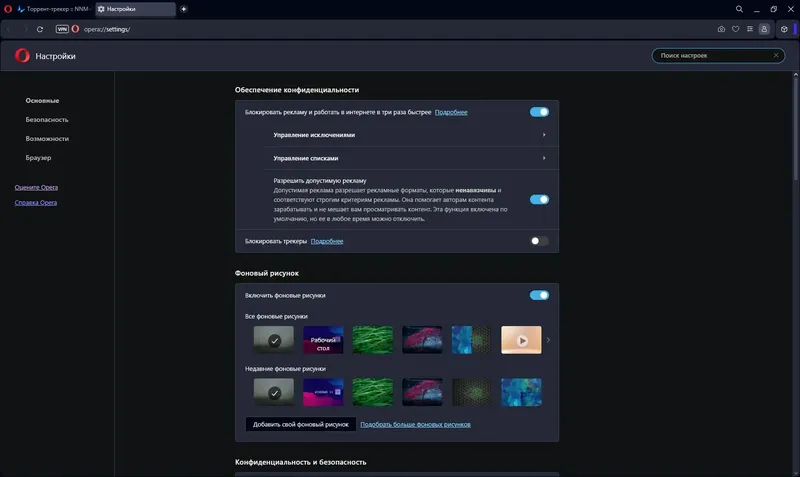
Task: Open the Браузер settings section
Action: pyautogui.click(x=38, y=158)
